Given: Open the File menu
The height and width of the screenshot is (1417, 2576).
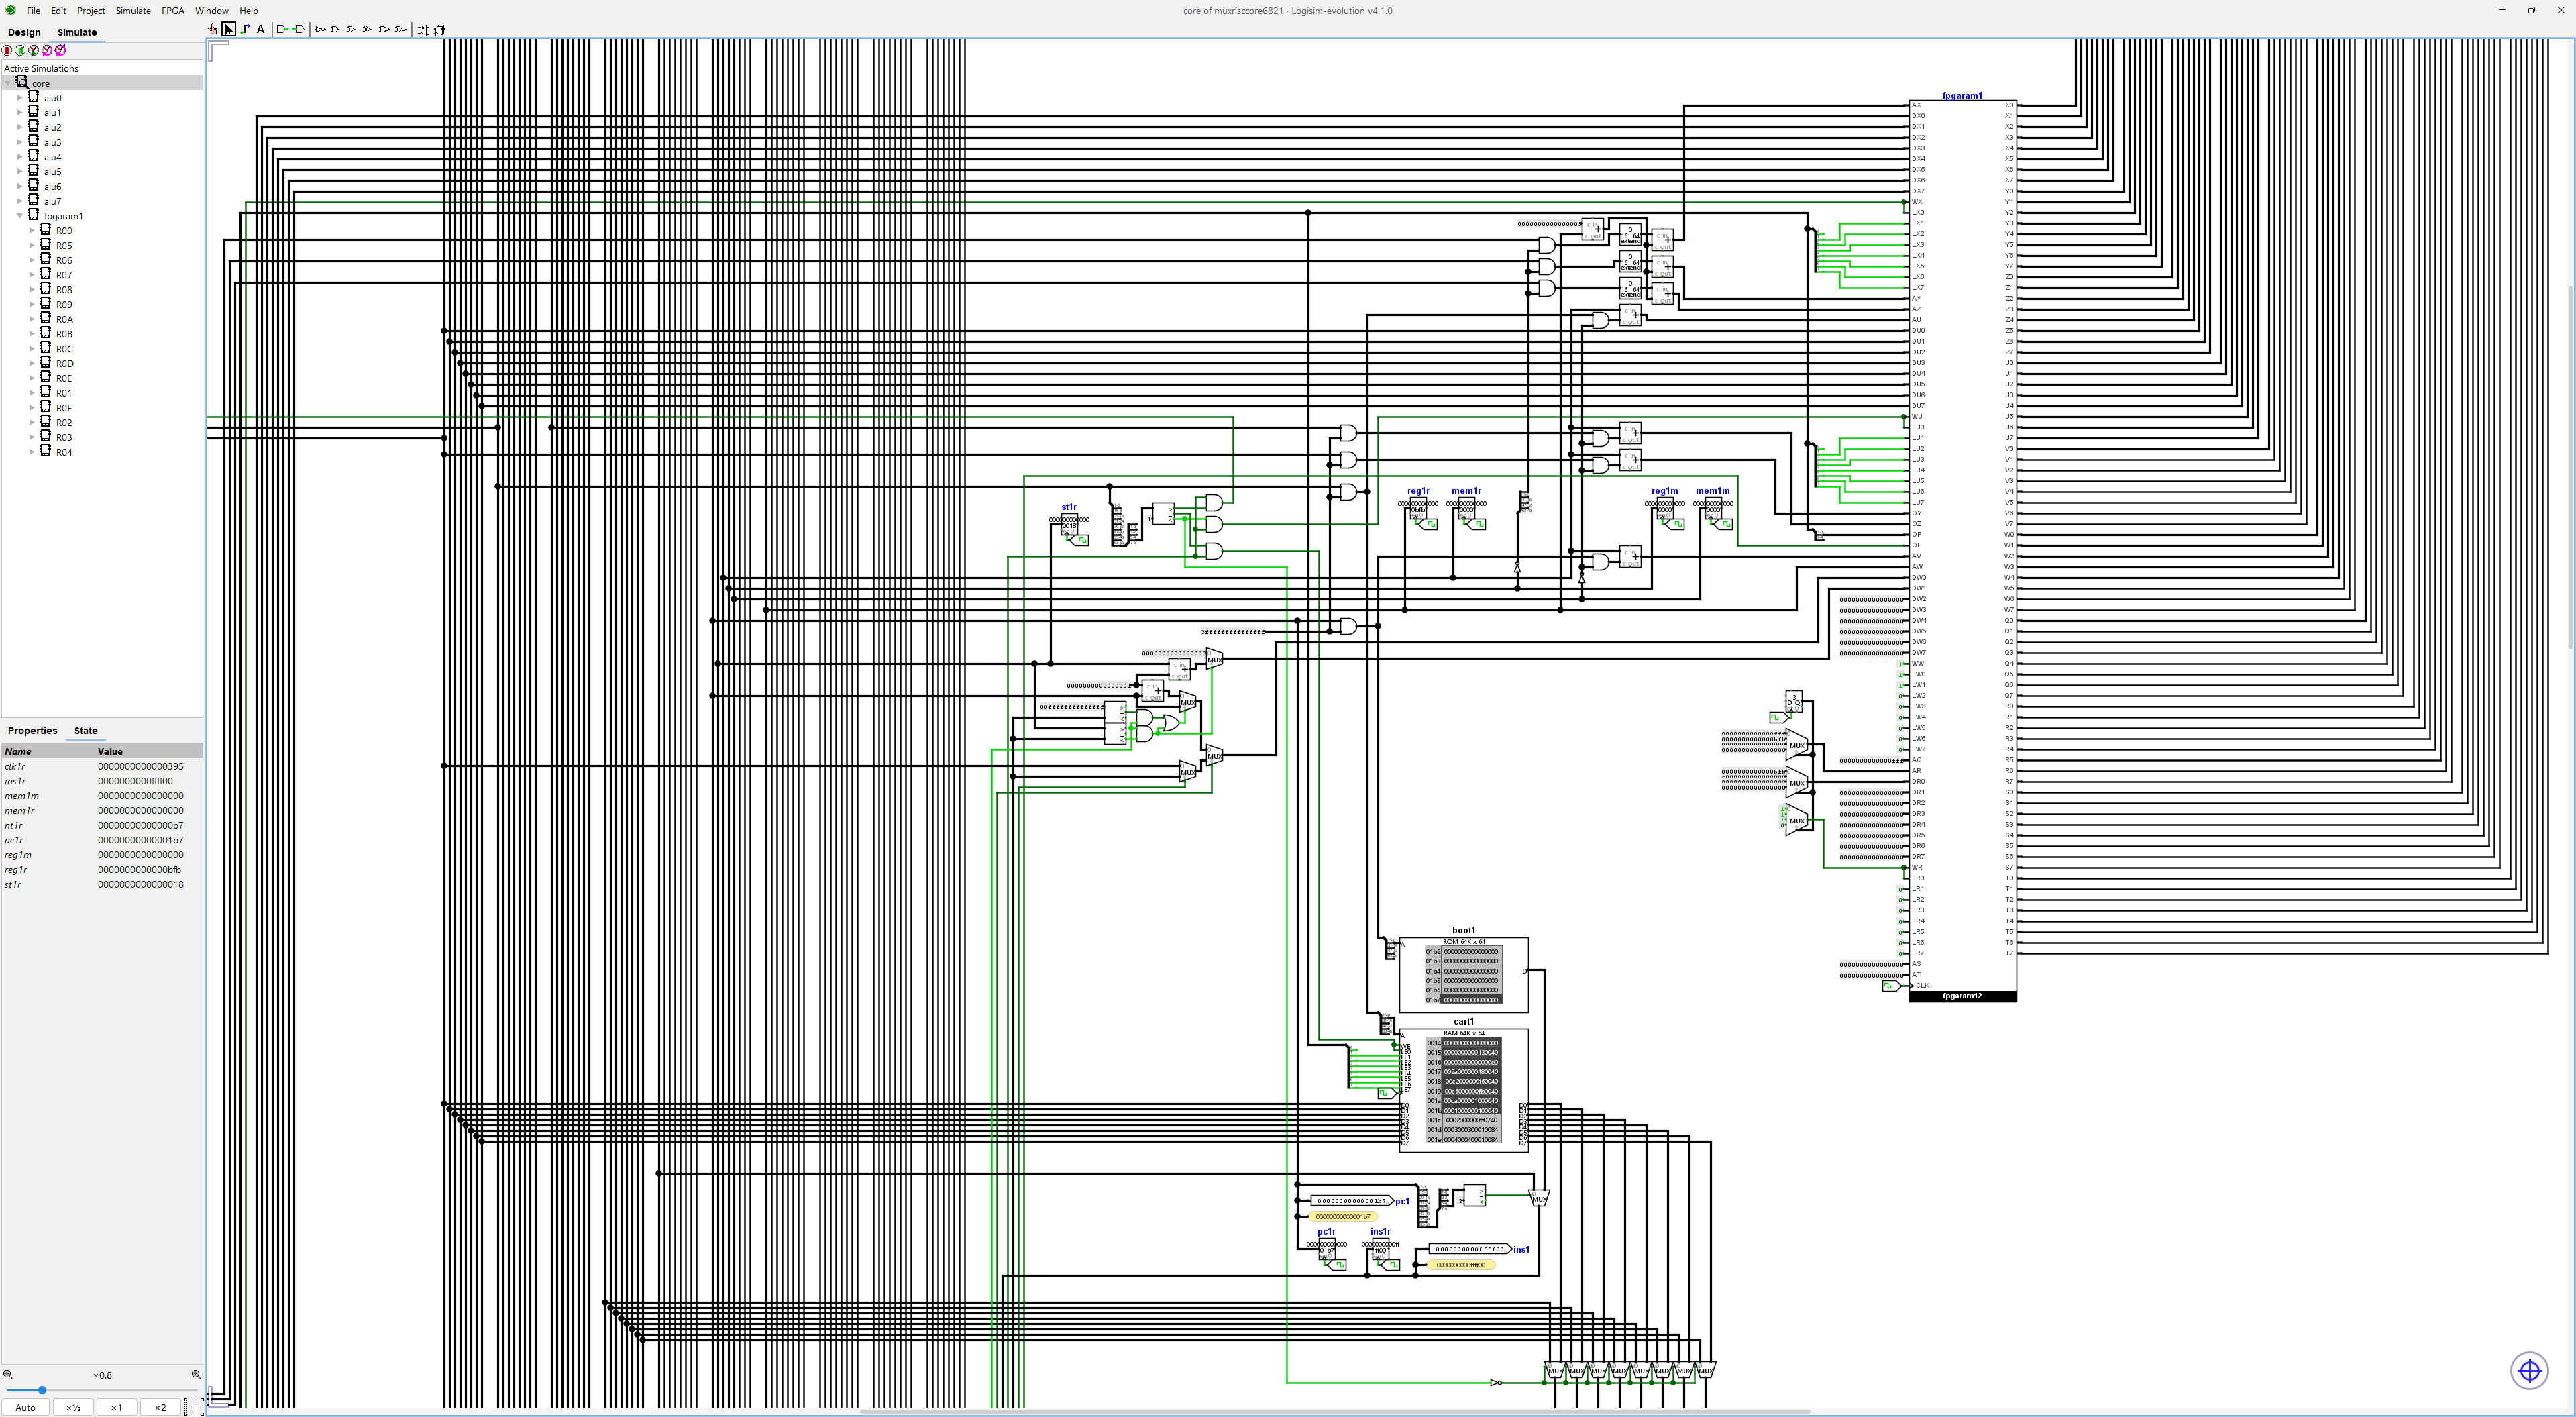Looking at the screenshot, I should [33, 11].
